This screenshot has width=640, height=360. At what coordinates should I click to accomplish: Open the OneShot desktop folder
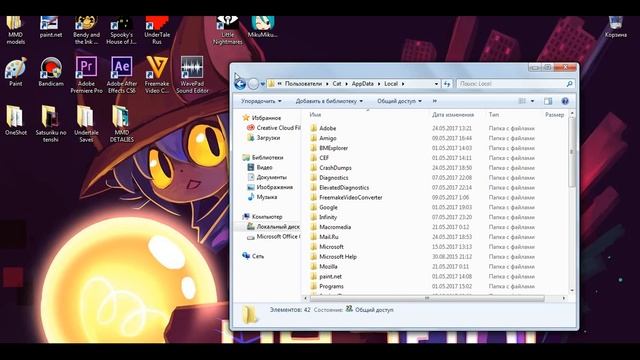pos(16,120)
